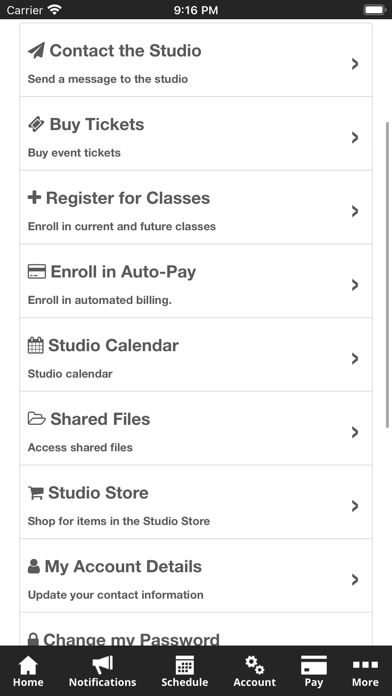Tap the lock icon for Change my Password

coord(33,639)
